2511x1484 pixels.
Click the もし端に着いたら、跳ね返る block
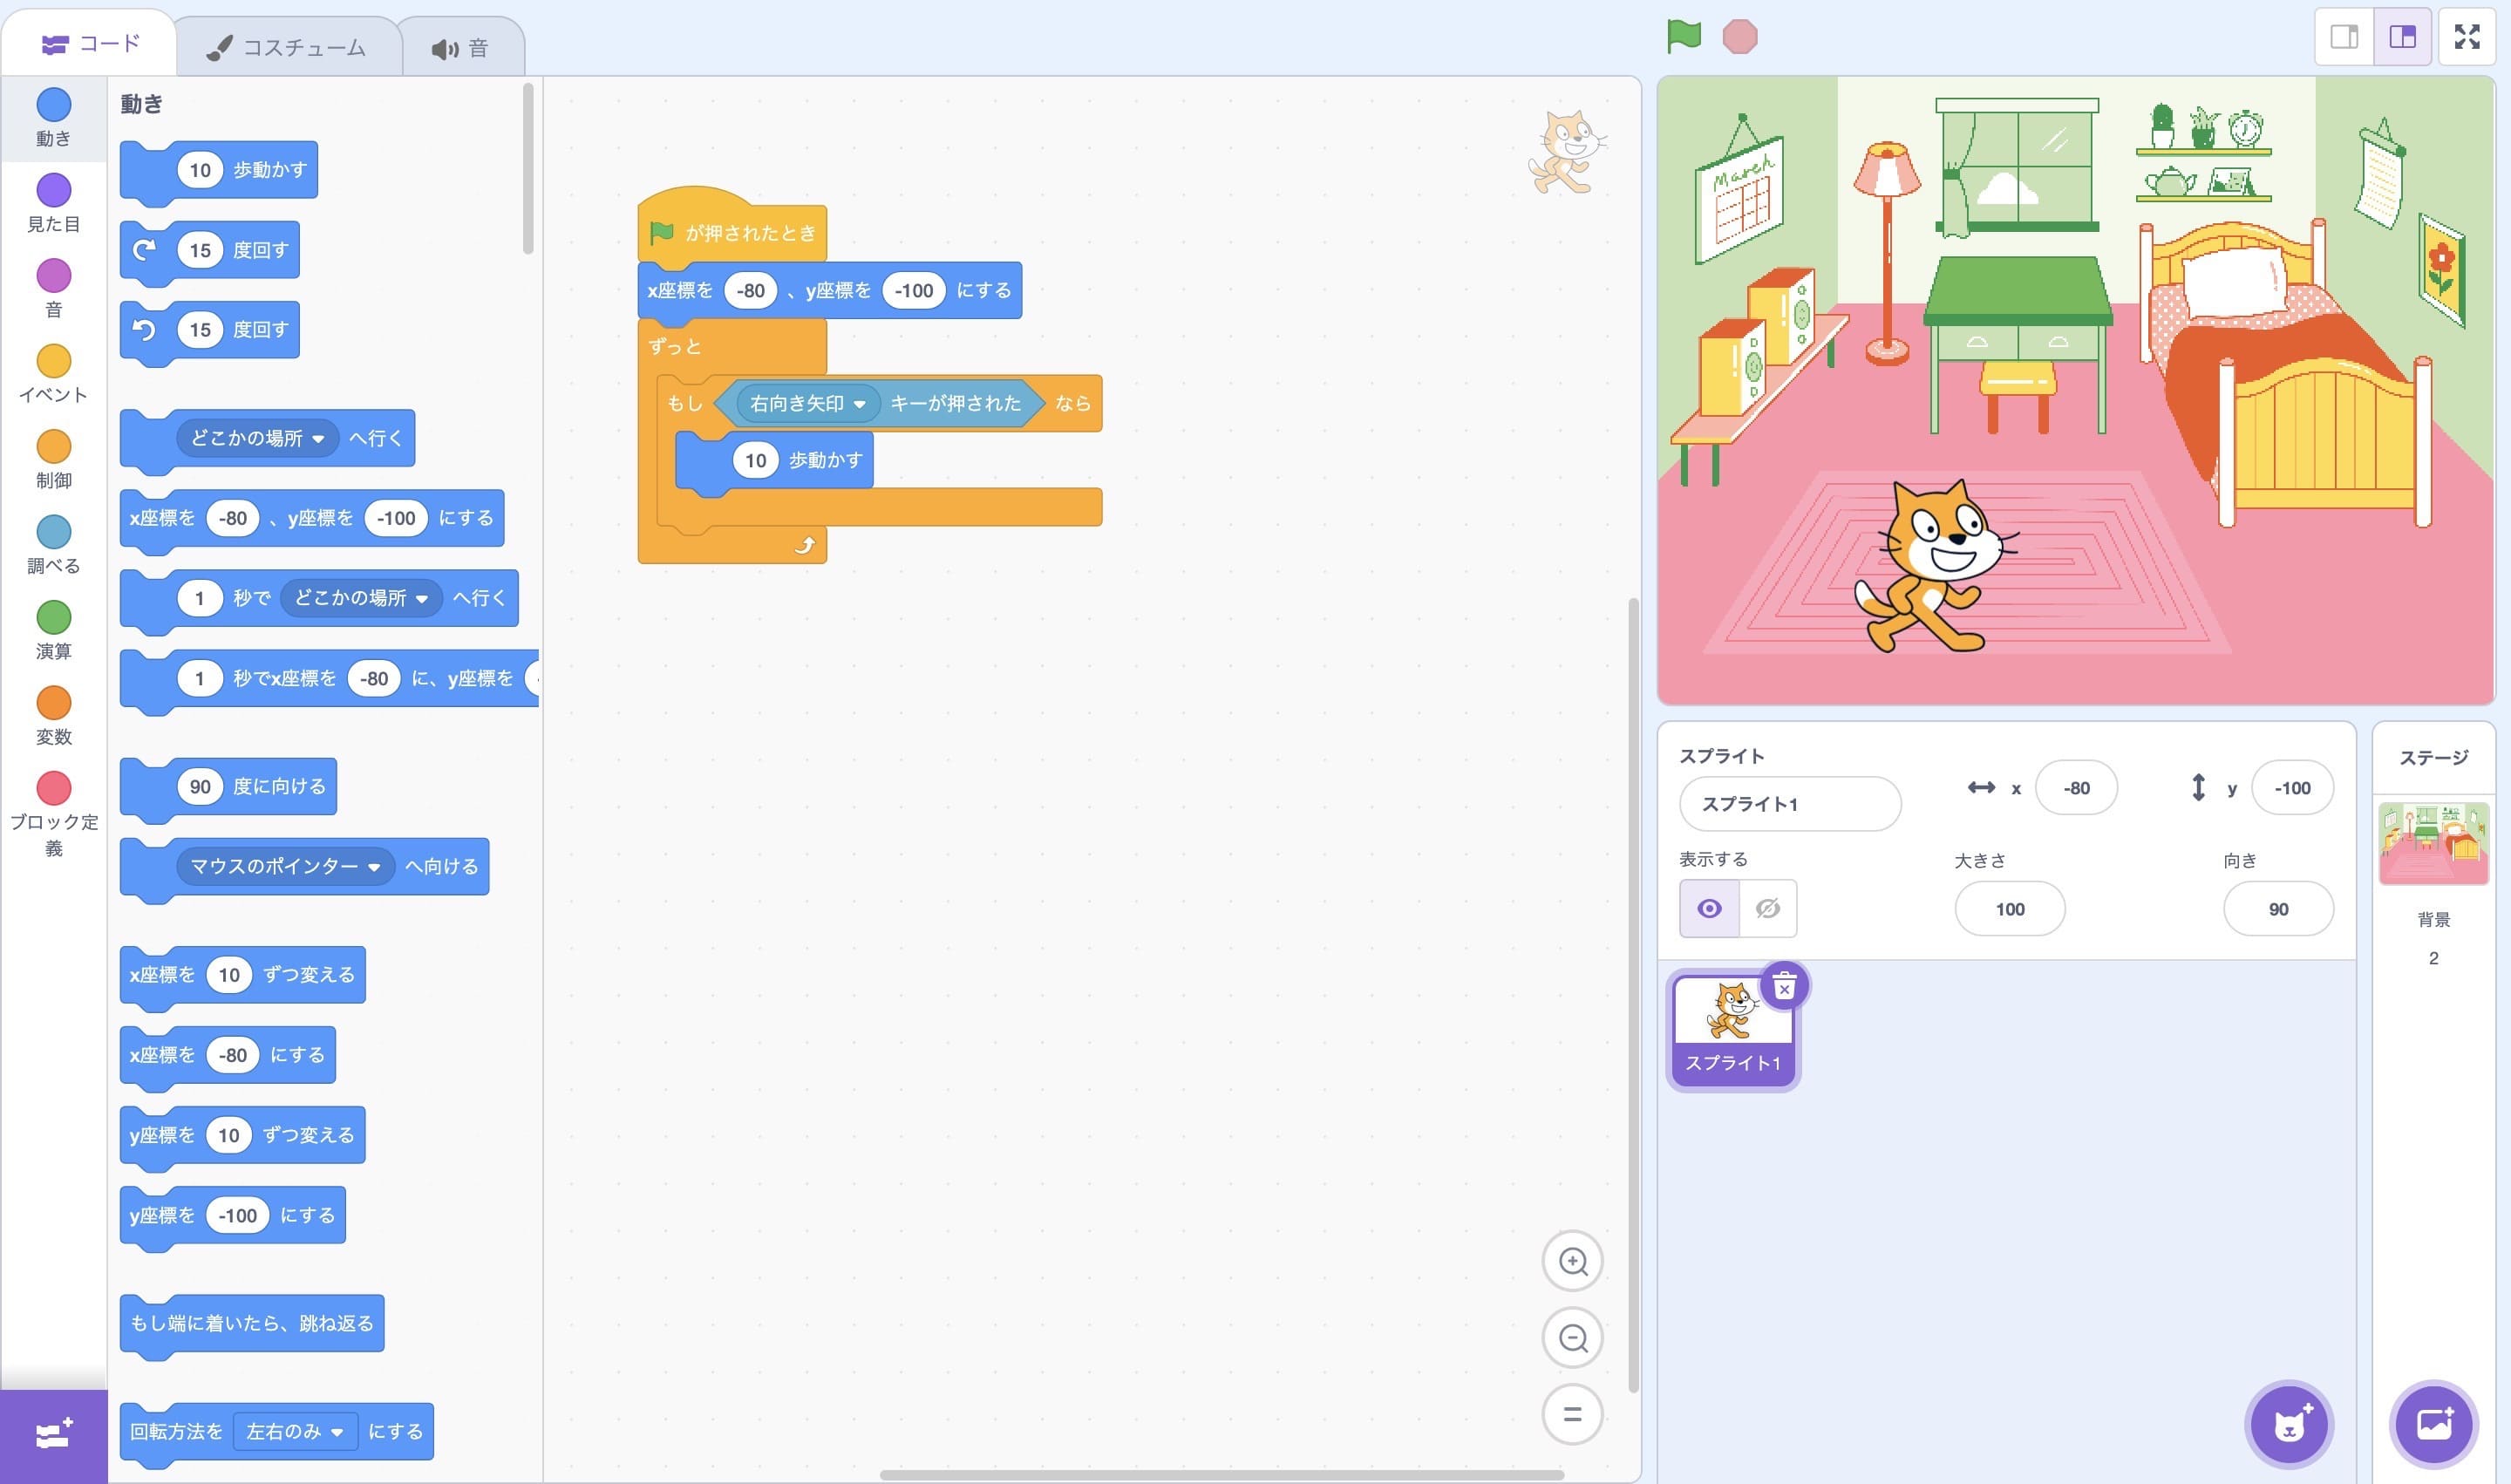tap(252, 1323)
